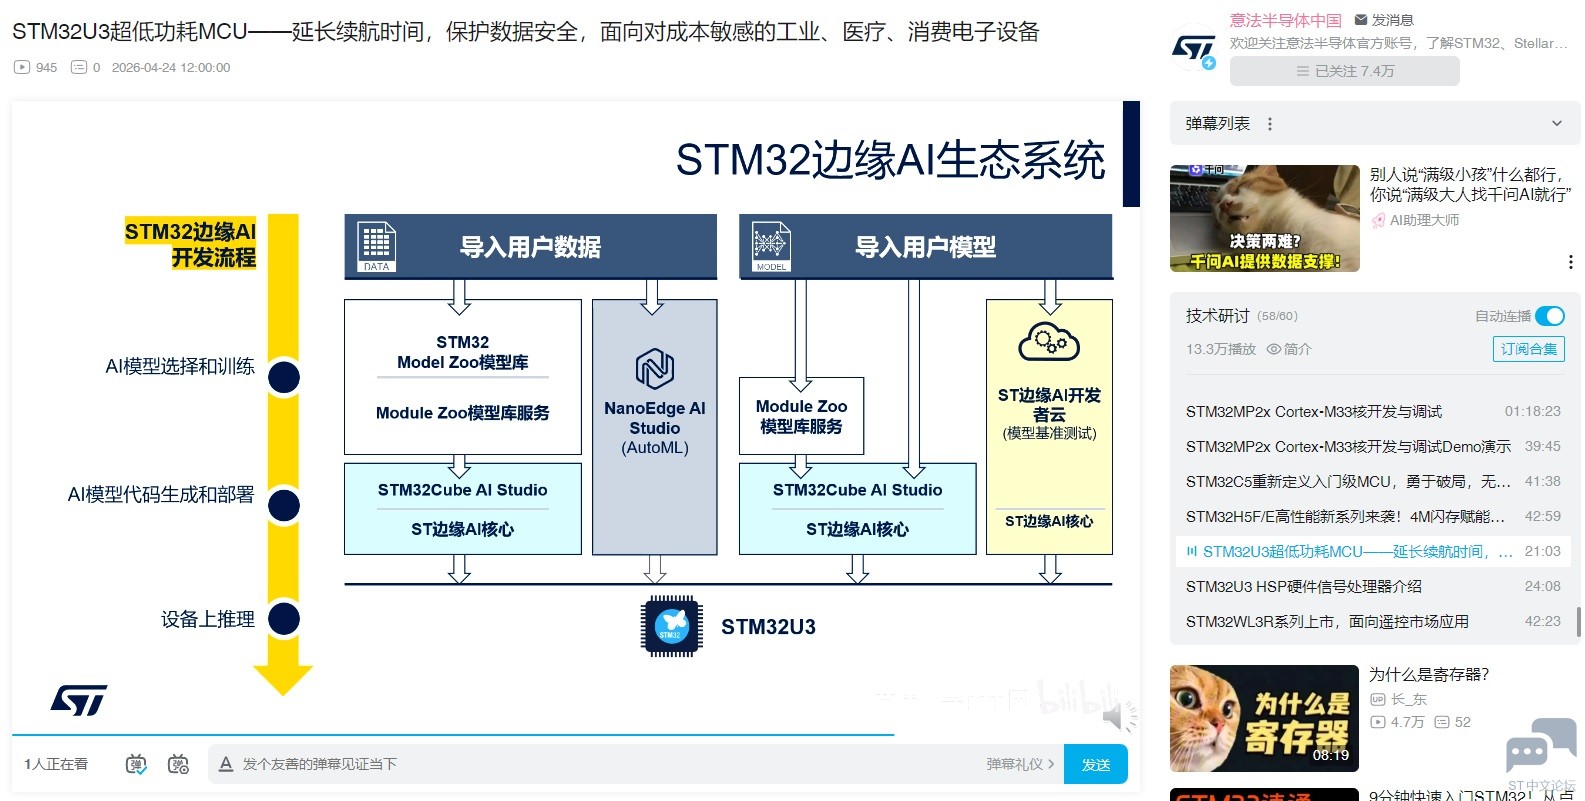Open the ST中文论坛 chat bubble icon
Screen dimensions: 1585x801
(1540, 746)
